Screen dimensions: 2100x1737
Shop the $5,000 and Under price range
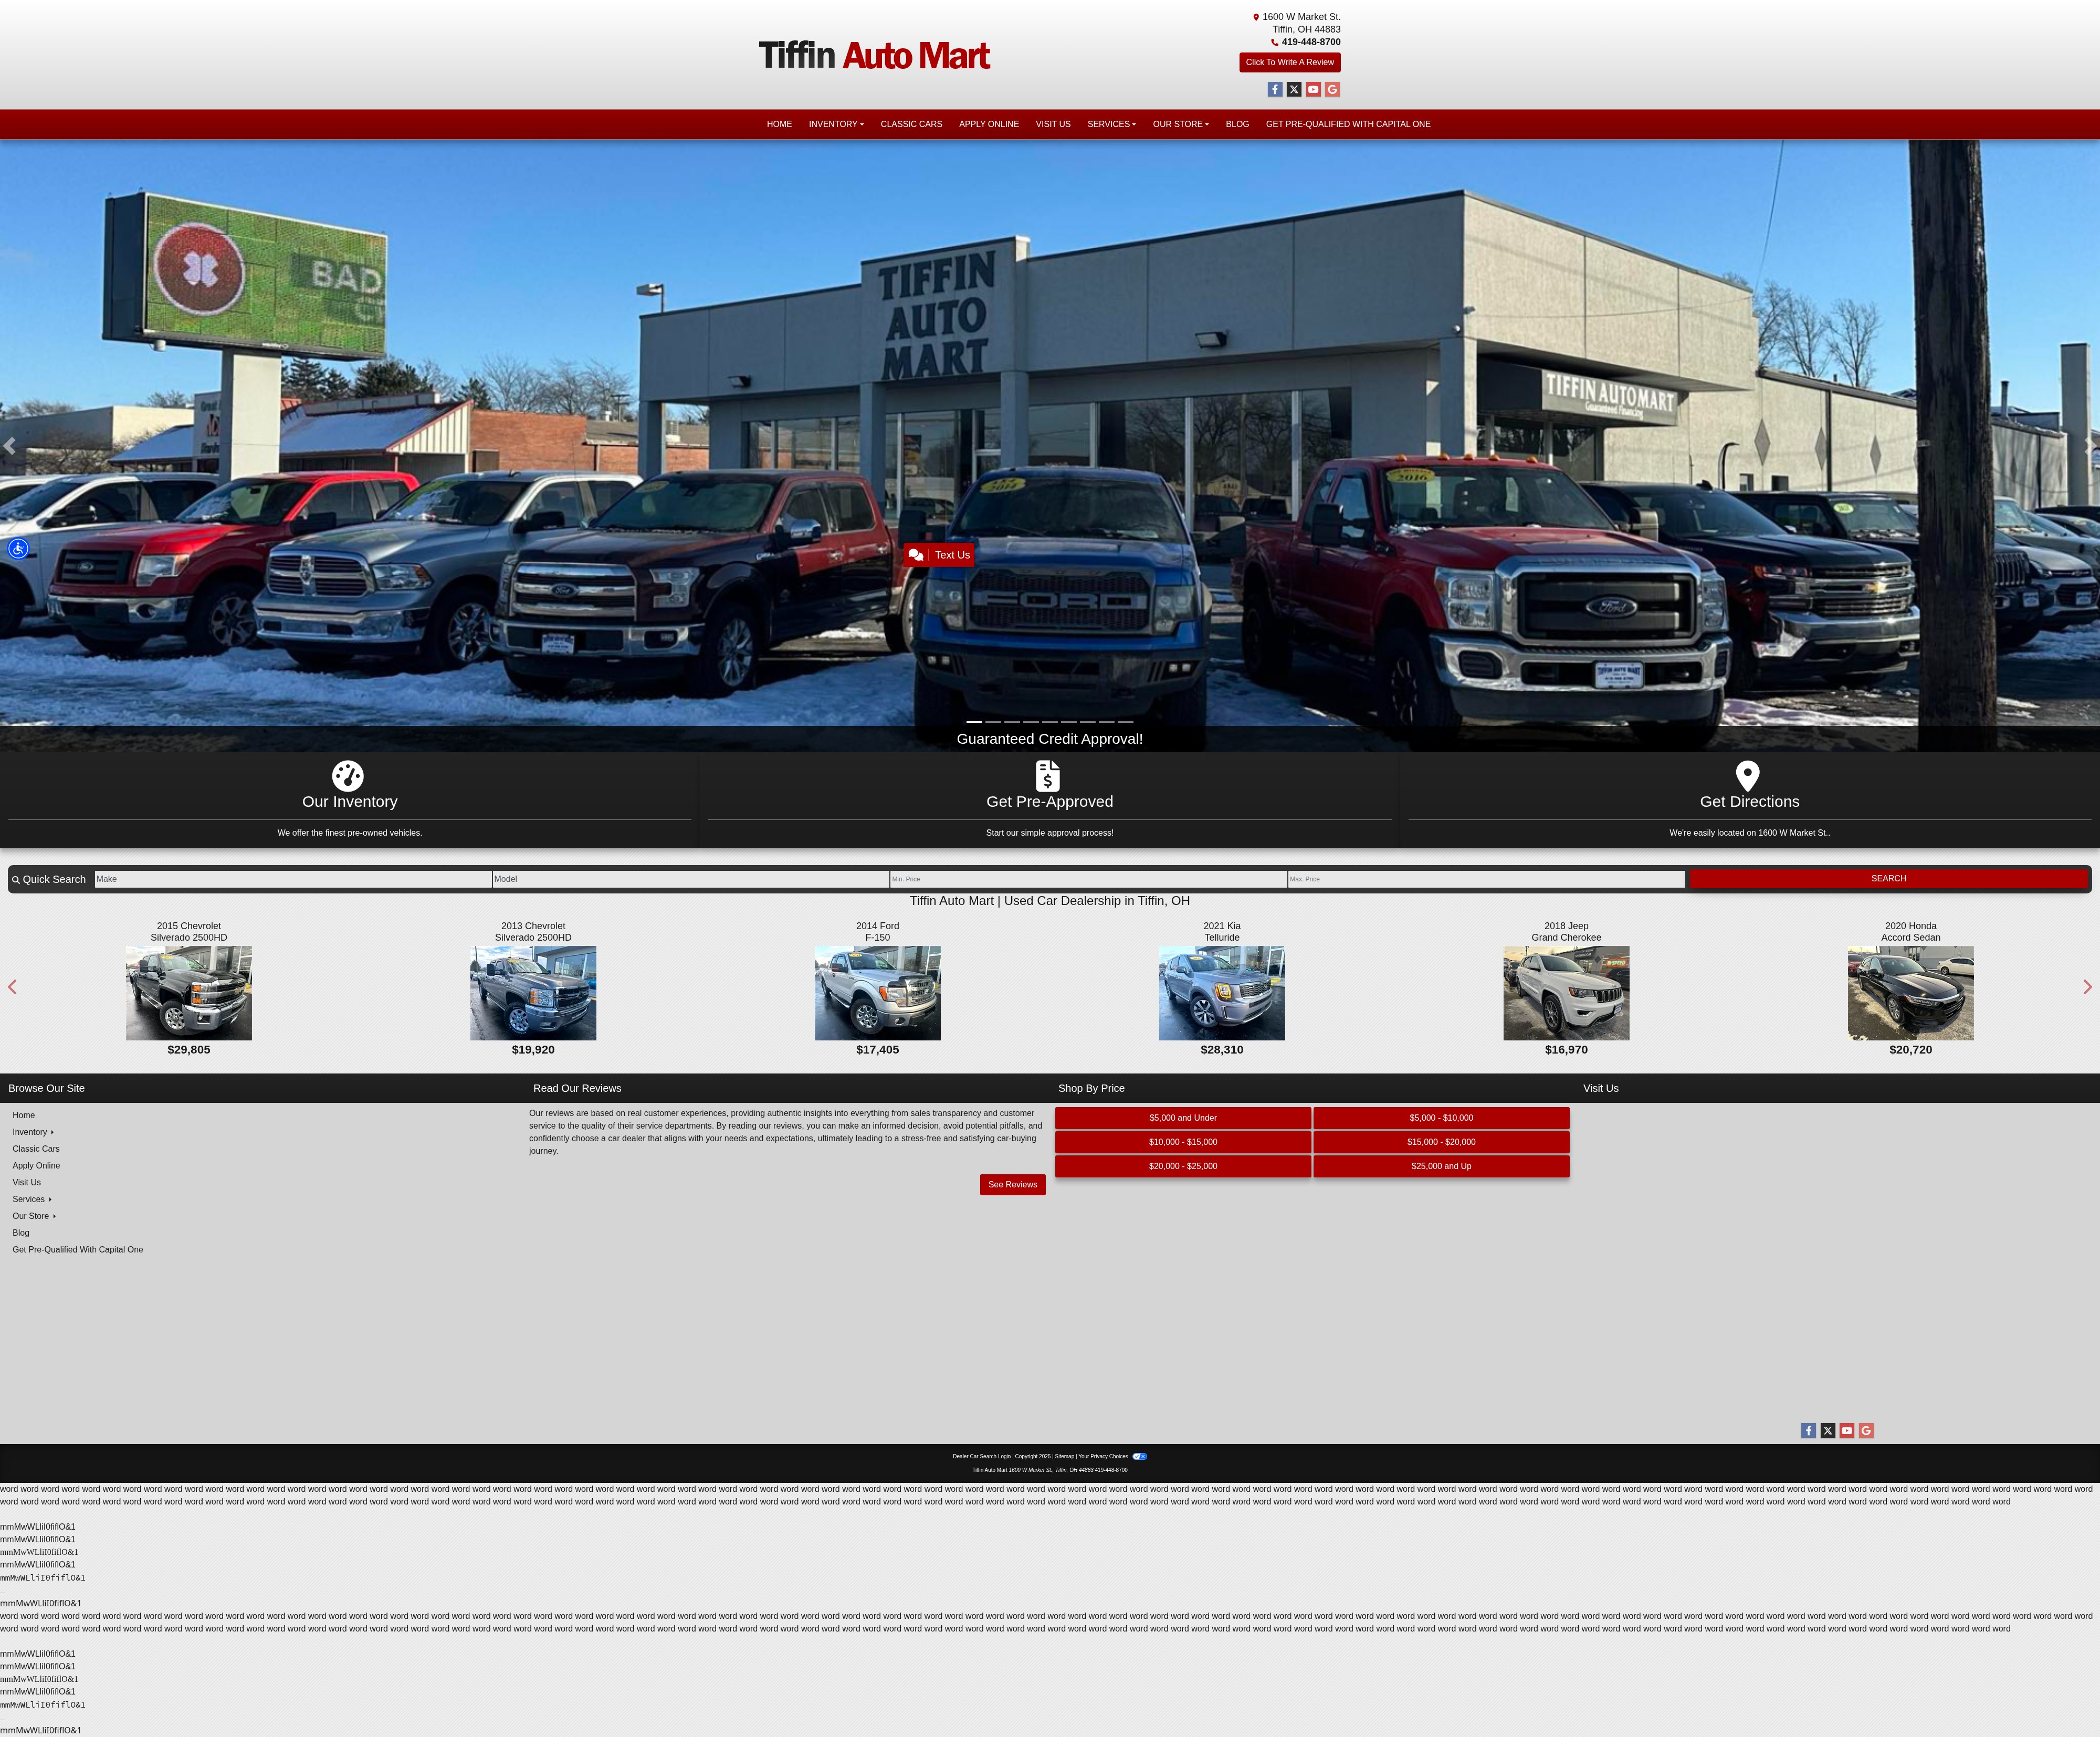tap(1183, 1118)
